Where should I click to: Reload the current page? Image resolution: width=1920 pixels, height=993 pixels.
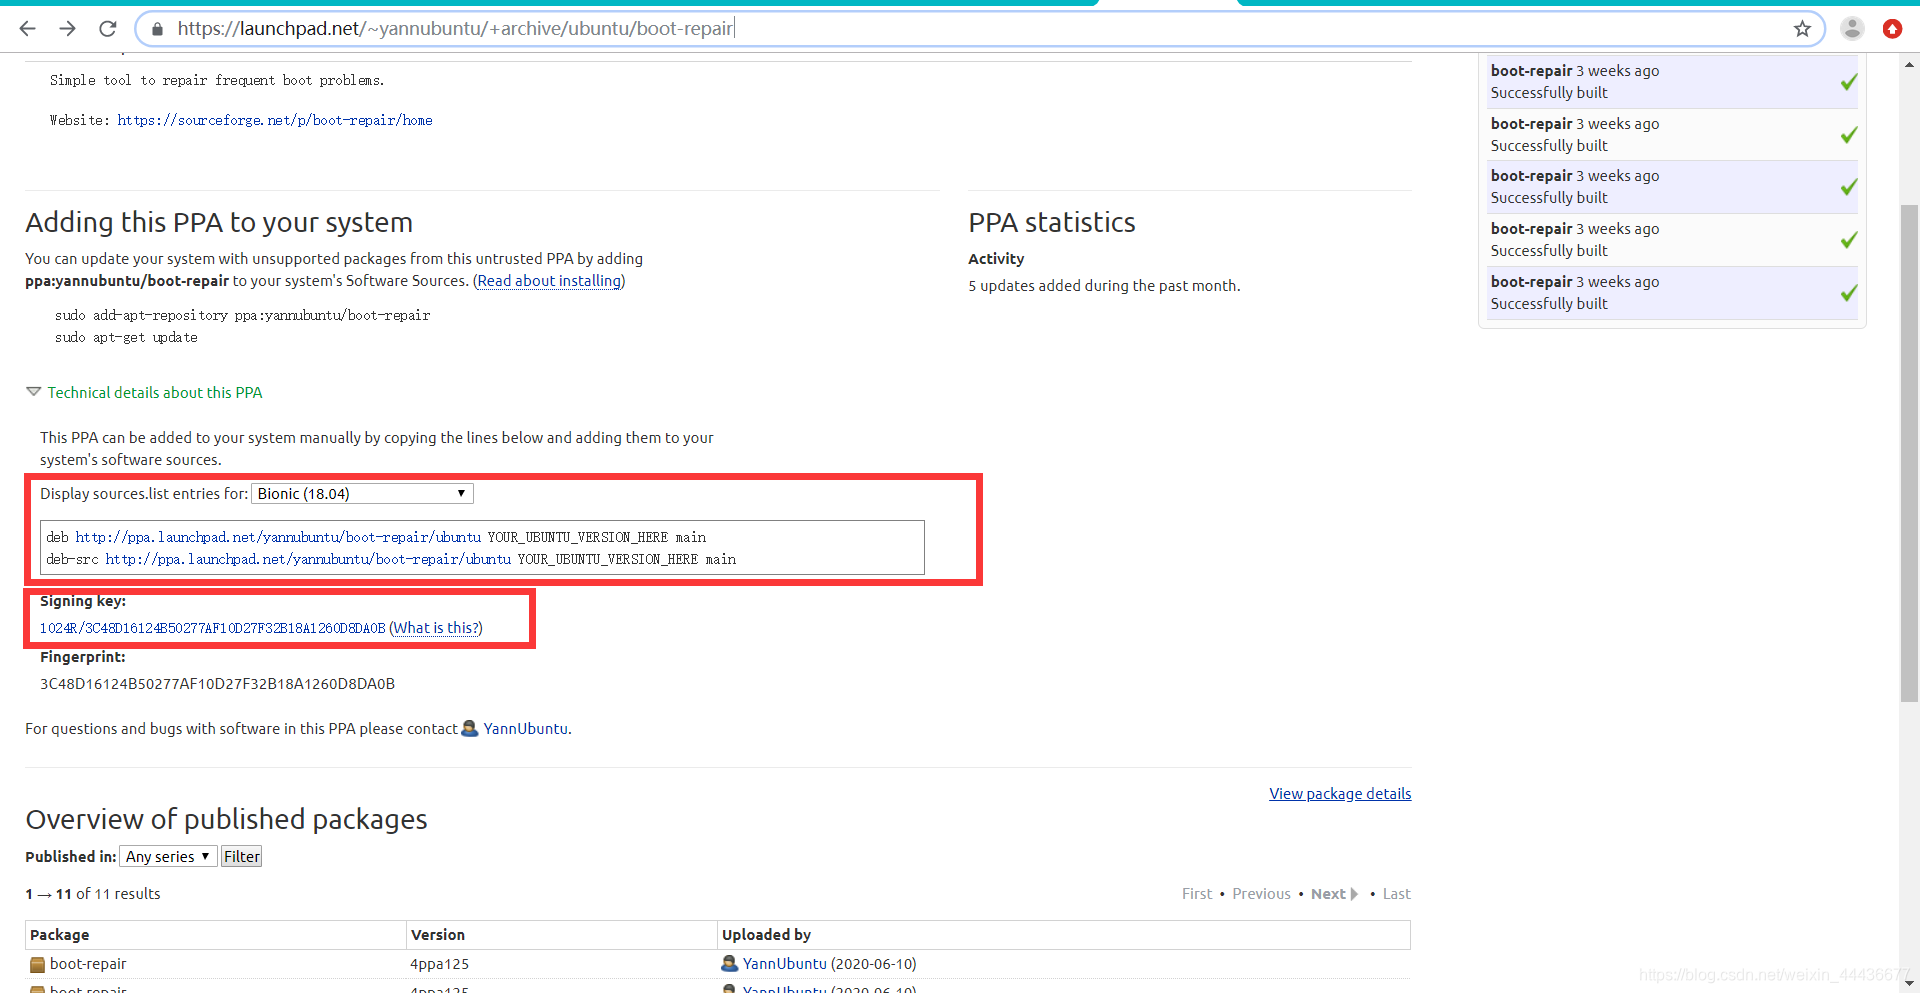point(108,29)
